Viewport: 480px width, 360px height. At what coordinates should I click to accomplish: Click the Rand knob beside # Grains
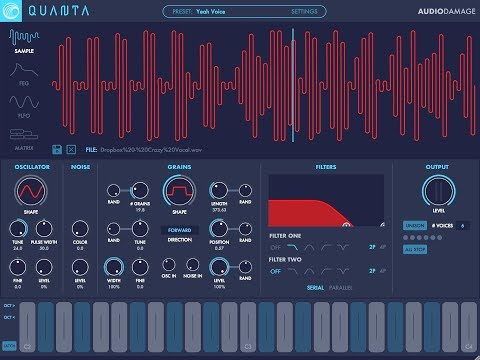[x=113, y=191]
